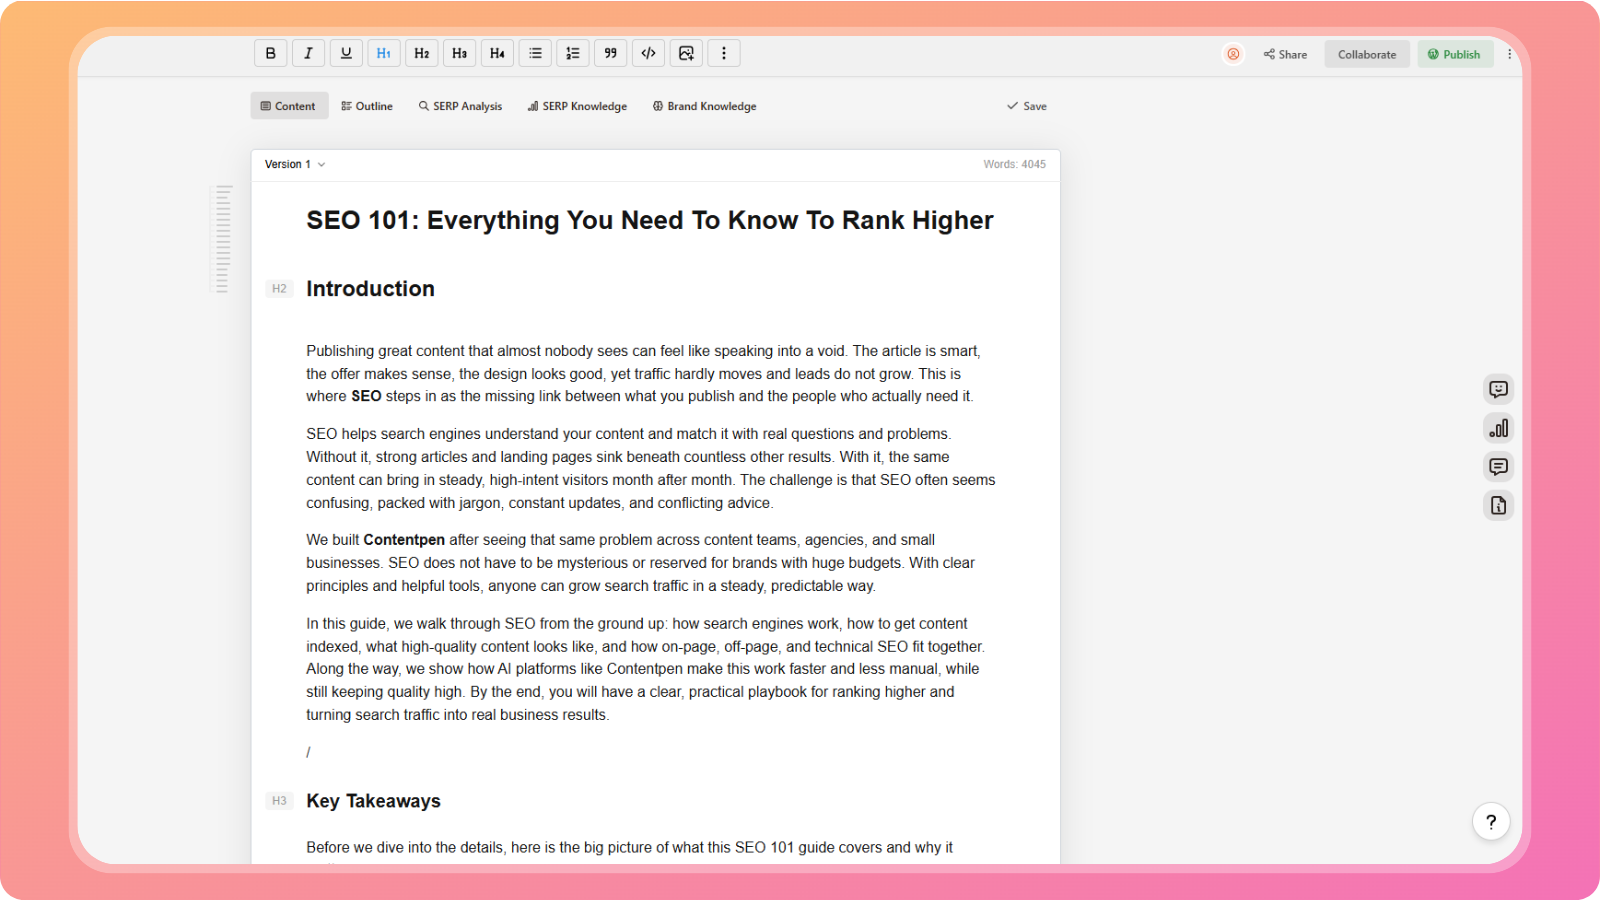Insert a bulleted list
This screenshot has width=1600, height=900.
pos(535,53)
